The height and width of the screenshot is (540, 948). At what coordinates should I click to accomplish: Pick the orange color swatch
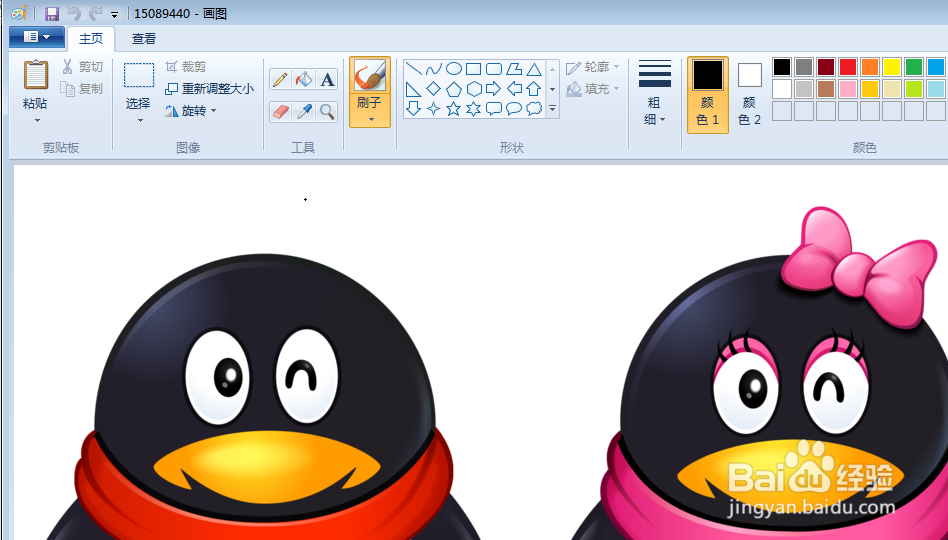tap(870, 67)
